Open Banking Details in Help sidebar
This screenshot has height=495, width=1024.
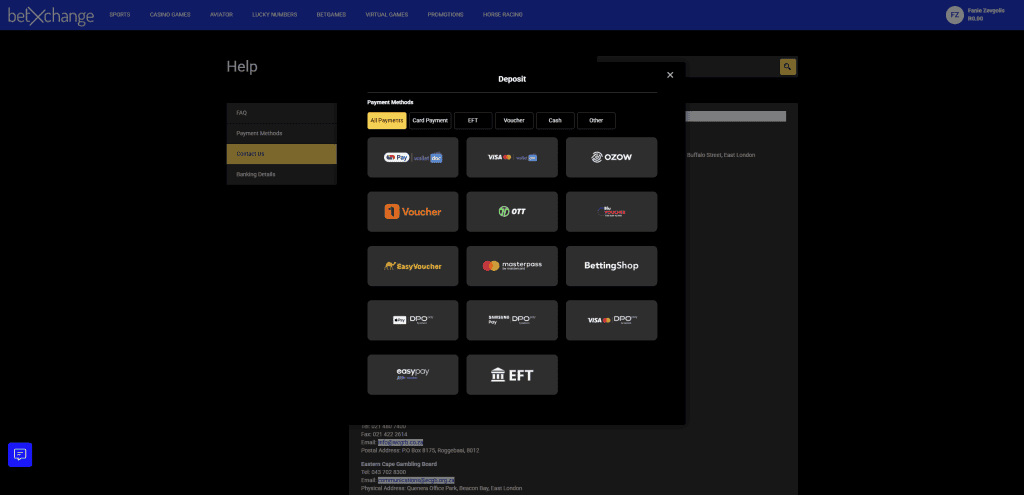click(281, 174)
